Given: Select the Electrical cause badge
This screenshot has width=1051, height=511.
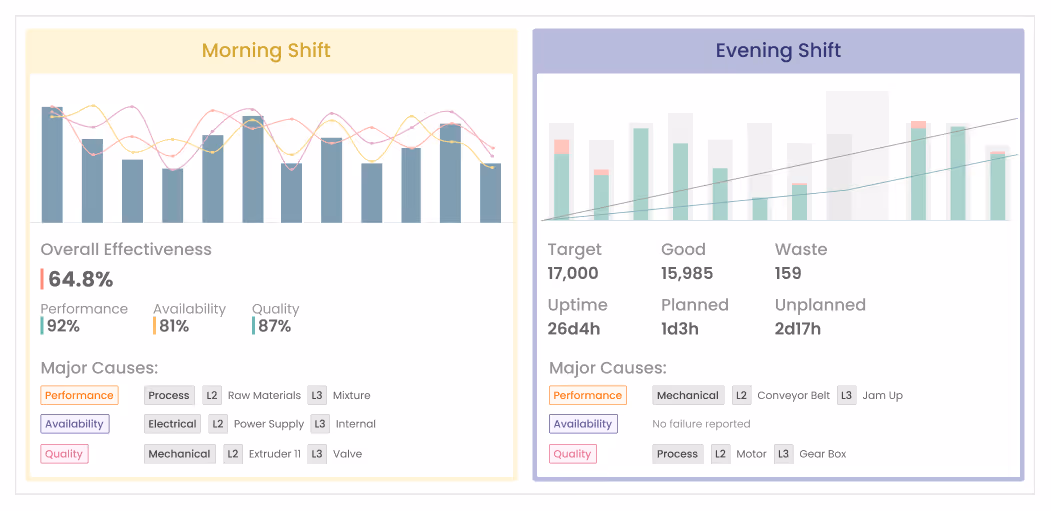Looking at the screenshot, I should coord(172,424).
